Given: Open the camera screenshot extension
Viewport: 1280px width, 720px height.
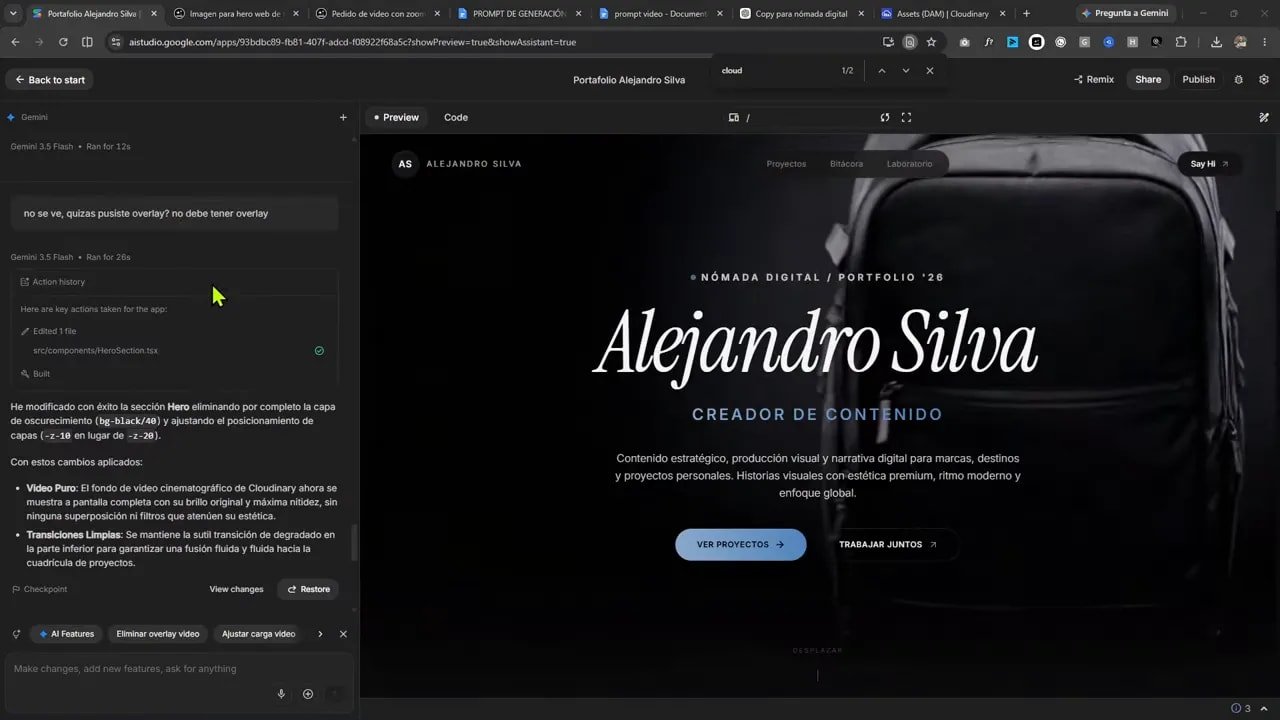Looking at the screenshot, I should pos(964,42).
